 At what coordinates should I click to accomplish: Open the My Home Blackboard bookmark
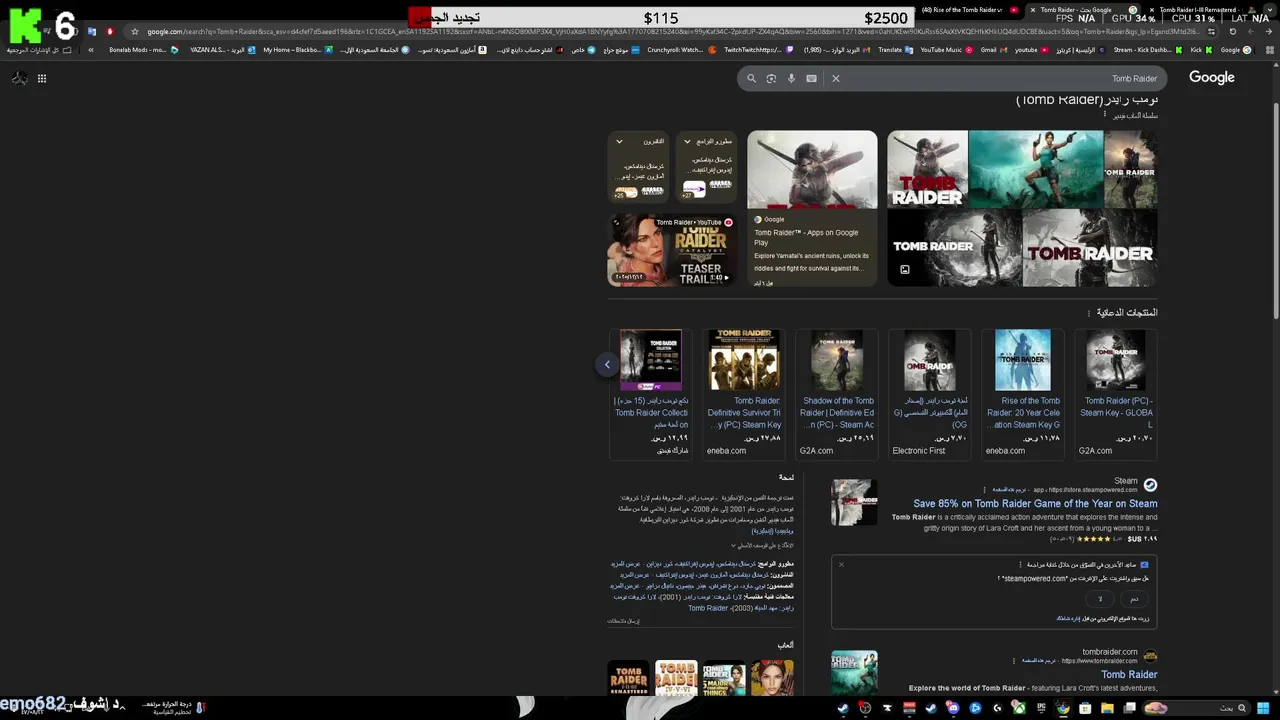pyautogui.click(x=298, y=49)
